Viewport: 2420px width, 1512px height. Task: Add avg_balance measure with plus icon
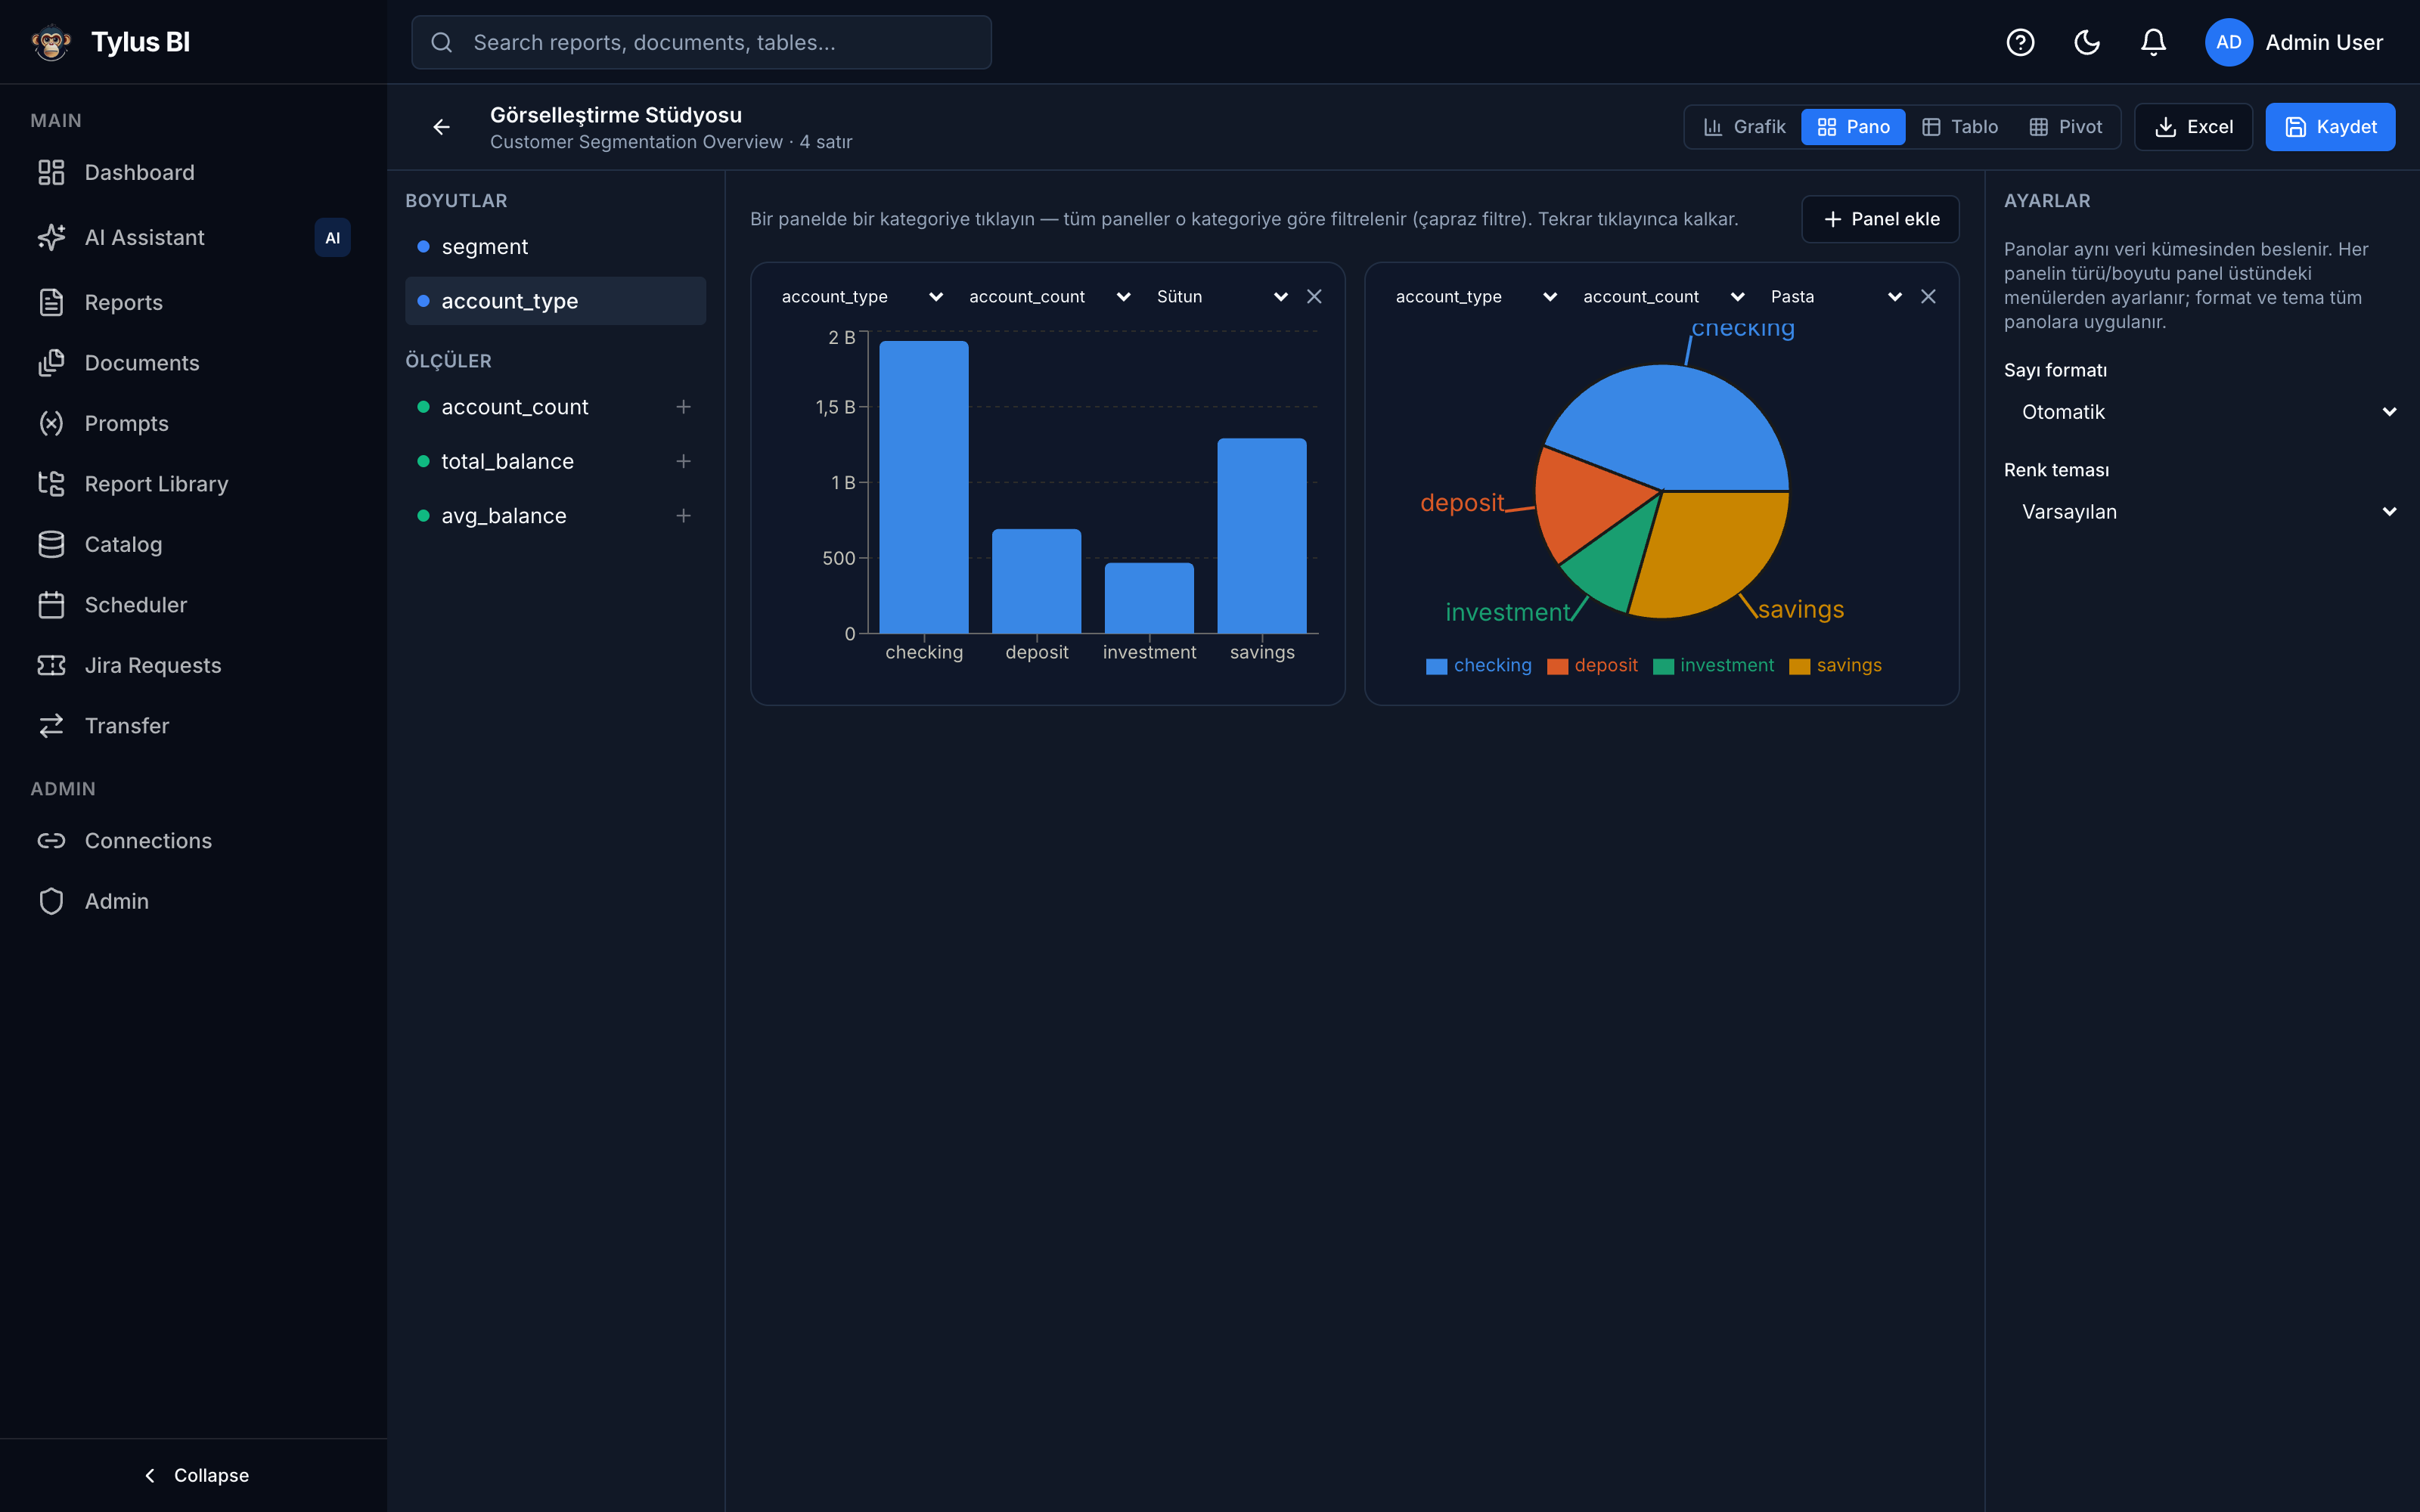pyautogui.click(x=683, y=516)
